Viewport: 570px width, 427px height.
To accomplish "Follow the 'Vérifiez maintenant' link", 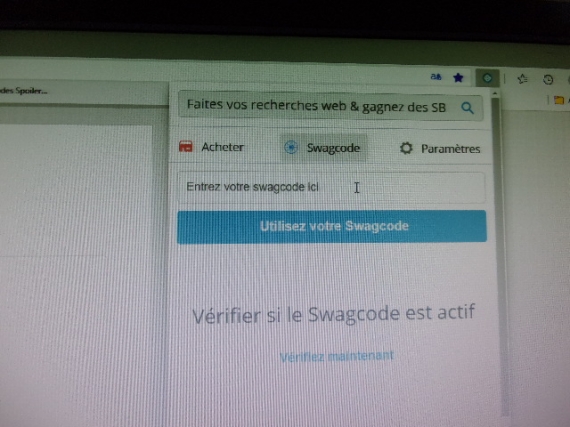I will pyautogui.click(x=337, y=356).
